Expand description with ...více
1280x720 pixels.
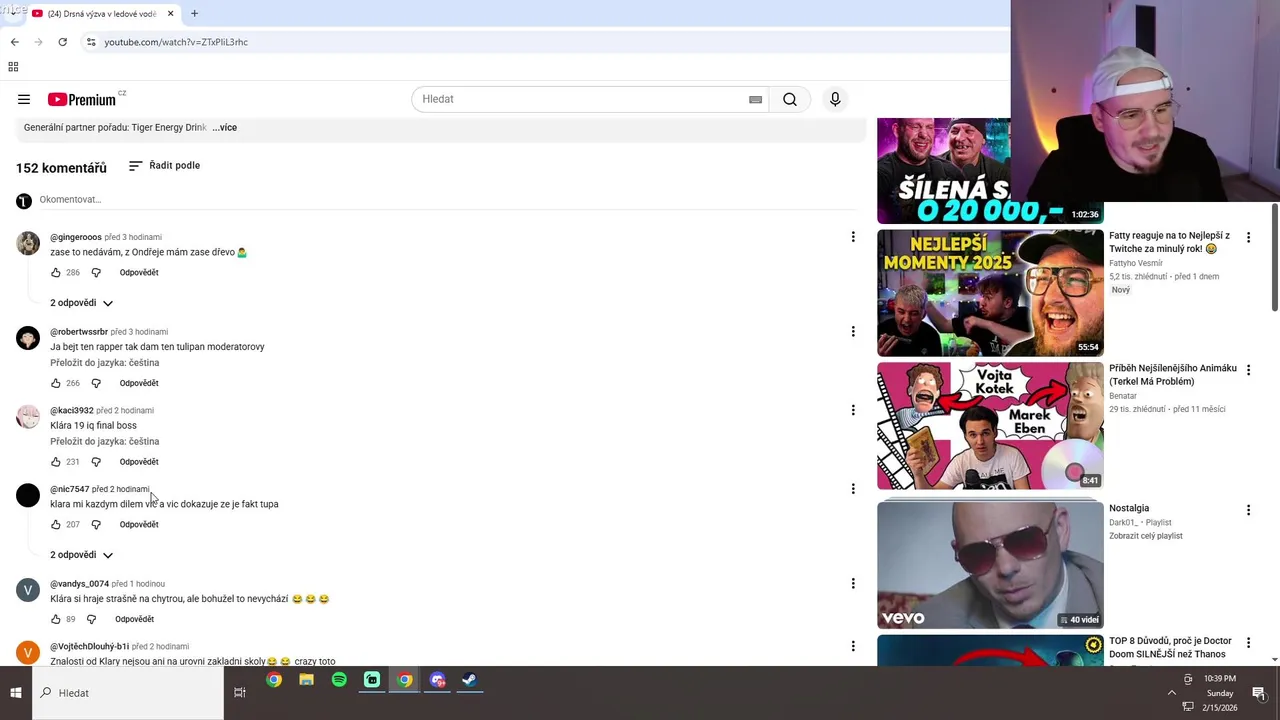[x=224, y=127]
